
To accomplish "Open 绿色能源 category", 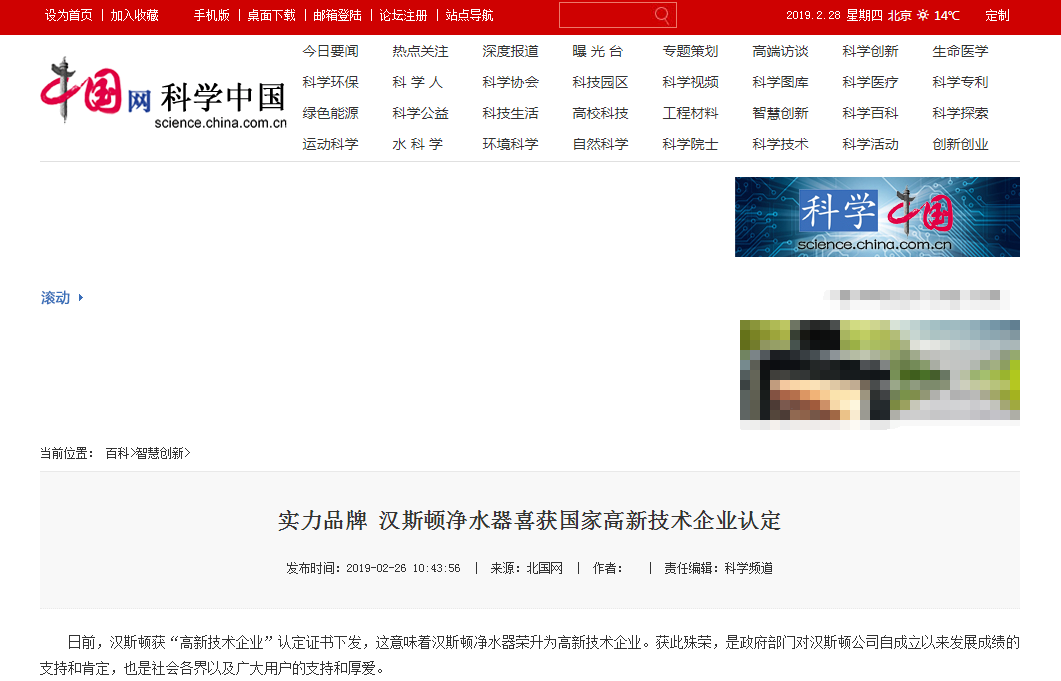I will (330, 114).
